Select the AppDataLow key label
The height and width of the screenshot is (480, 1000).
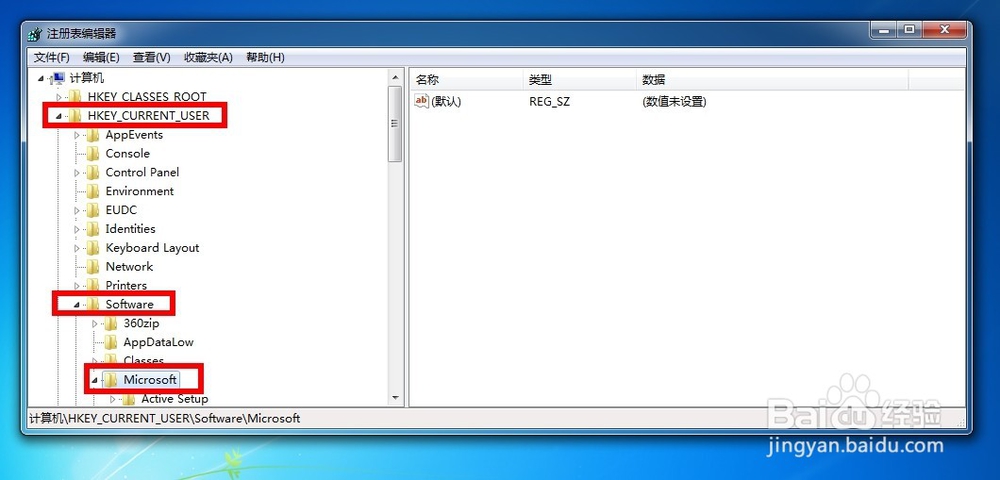158,342
